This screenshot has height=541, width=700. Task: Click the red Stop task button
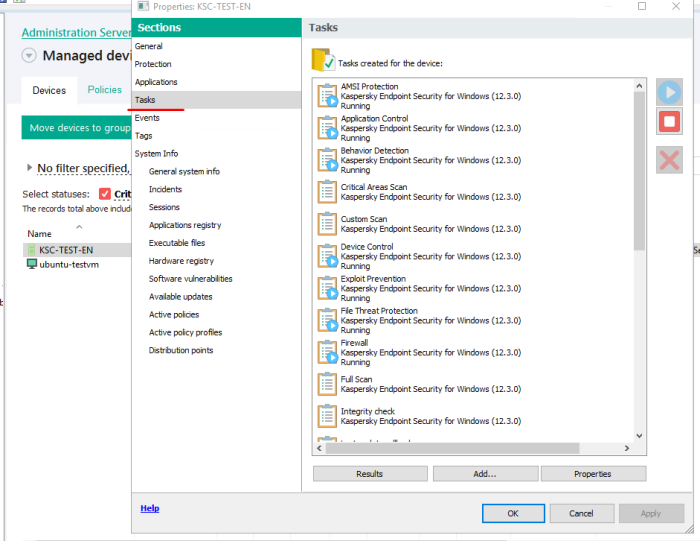coord(669,121)
